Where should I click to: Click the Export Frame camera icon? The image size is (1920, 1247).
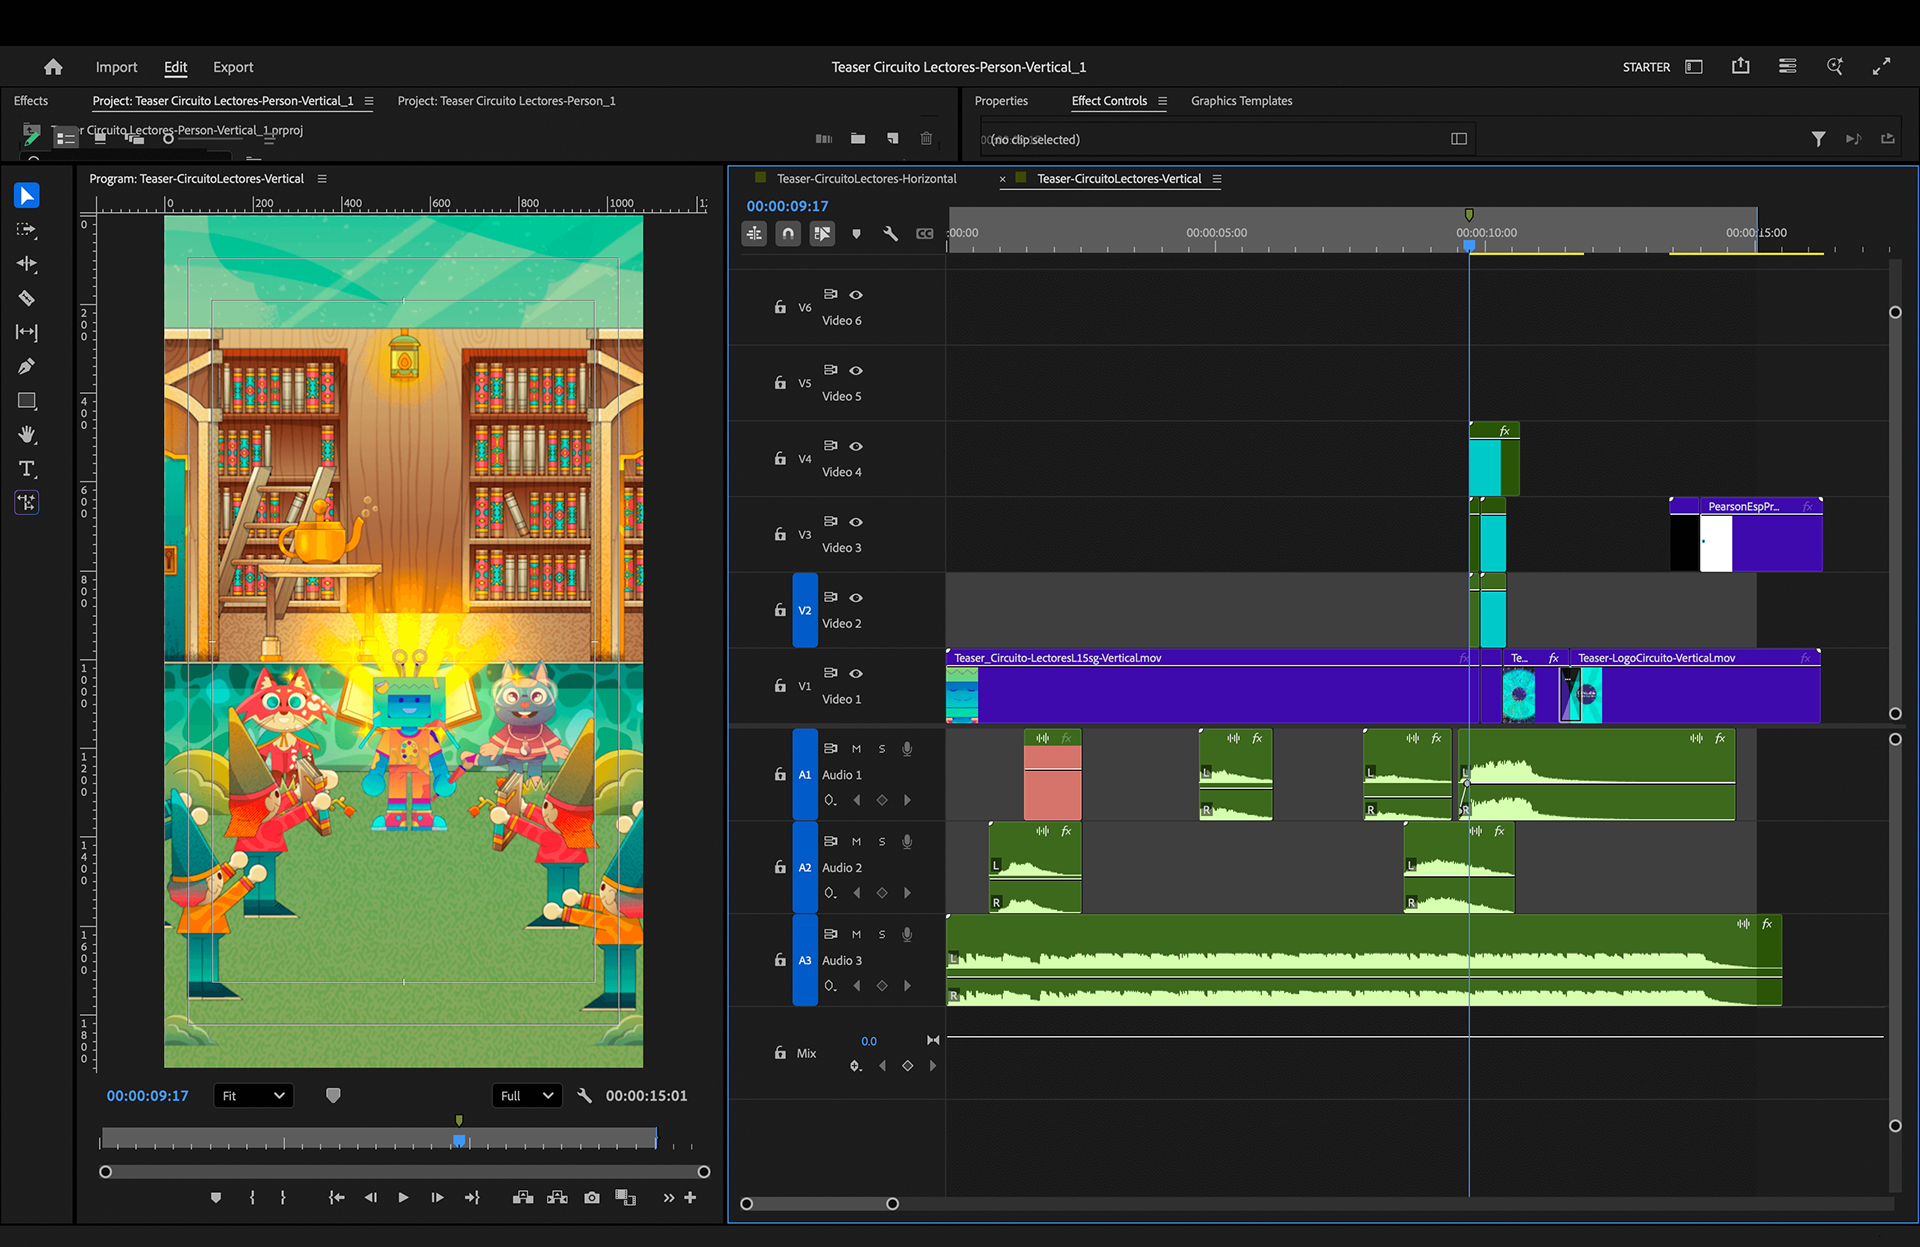(592, 1197)
